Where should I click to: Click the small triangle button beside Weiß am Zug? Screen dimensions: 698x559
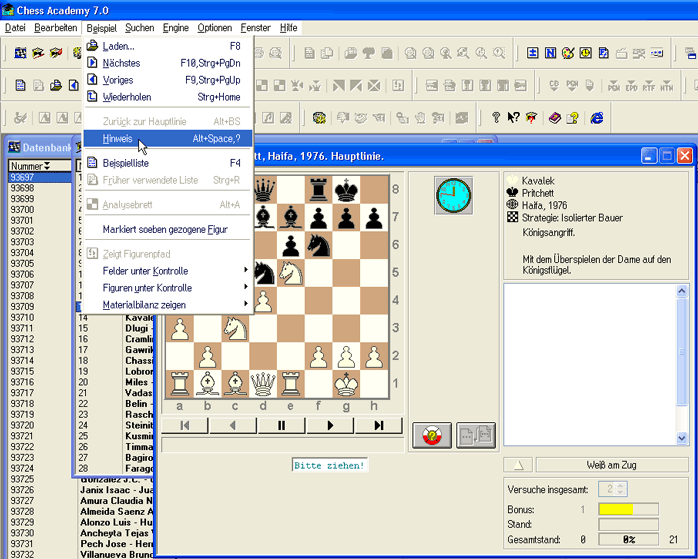pos(518,465)
